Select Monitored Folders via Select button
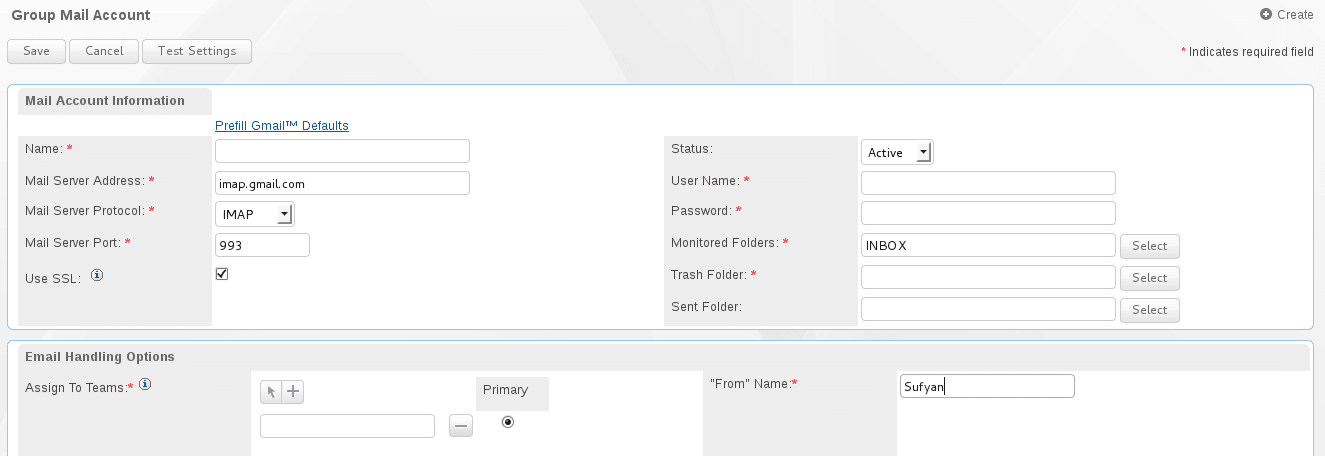This screenshot has width=1325, height=456. (x=1149, y=246)
